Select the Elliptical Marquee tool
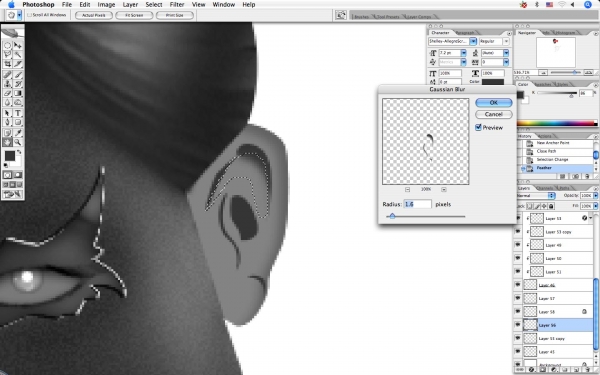 pos(7,45)
